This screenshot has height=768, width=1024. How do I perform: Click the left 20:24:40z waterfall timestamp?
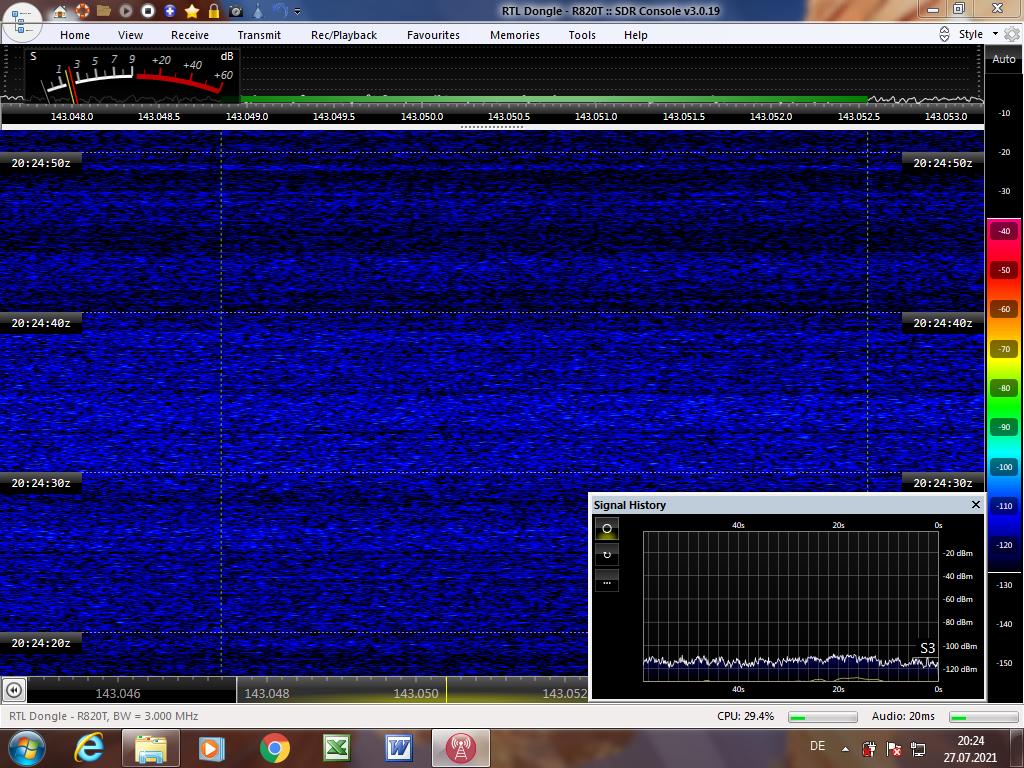click(40, 323)
